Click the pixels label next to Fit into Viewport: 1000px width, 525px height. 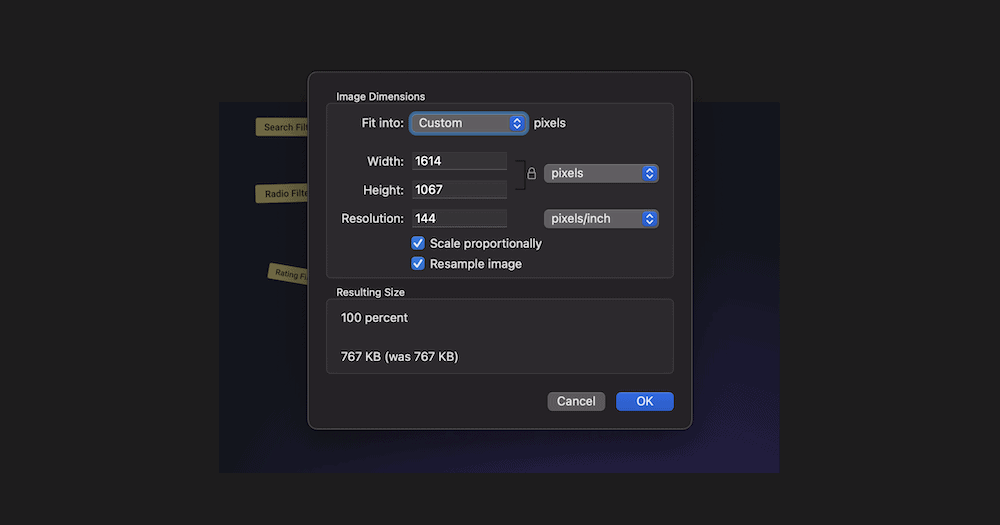click(550, 123)
